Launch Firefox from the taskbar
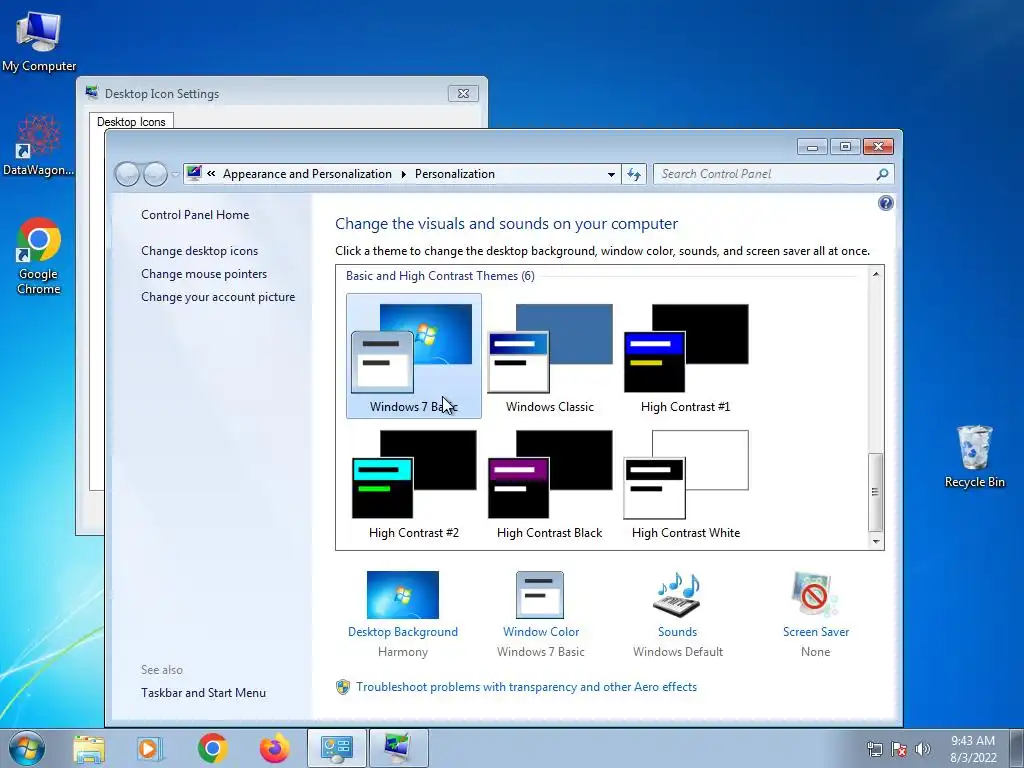The width and height of the screenshot is (1024, 768). pos(274,748)
